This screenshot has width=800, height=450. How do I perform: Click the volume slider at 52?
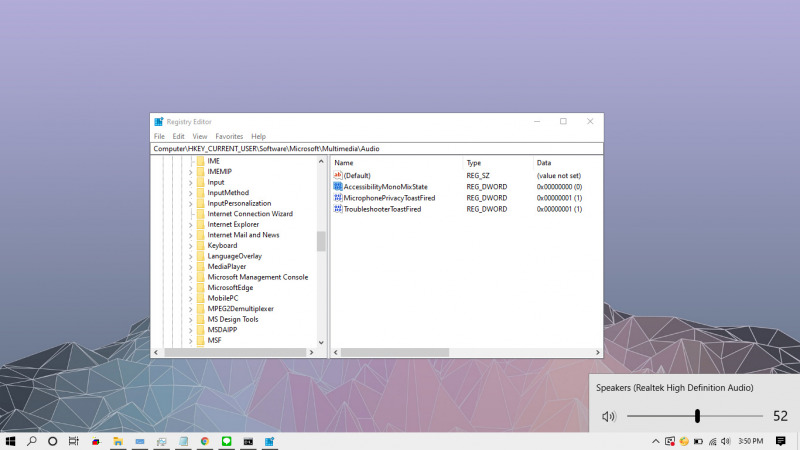tap(697, 416)
